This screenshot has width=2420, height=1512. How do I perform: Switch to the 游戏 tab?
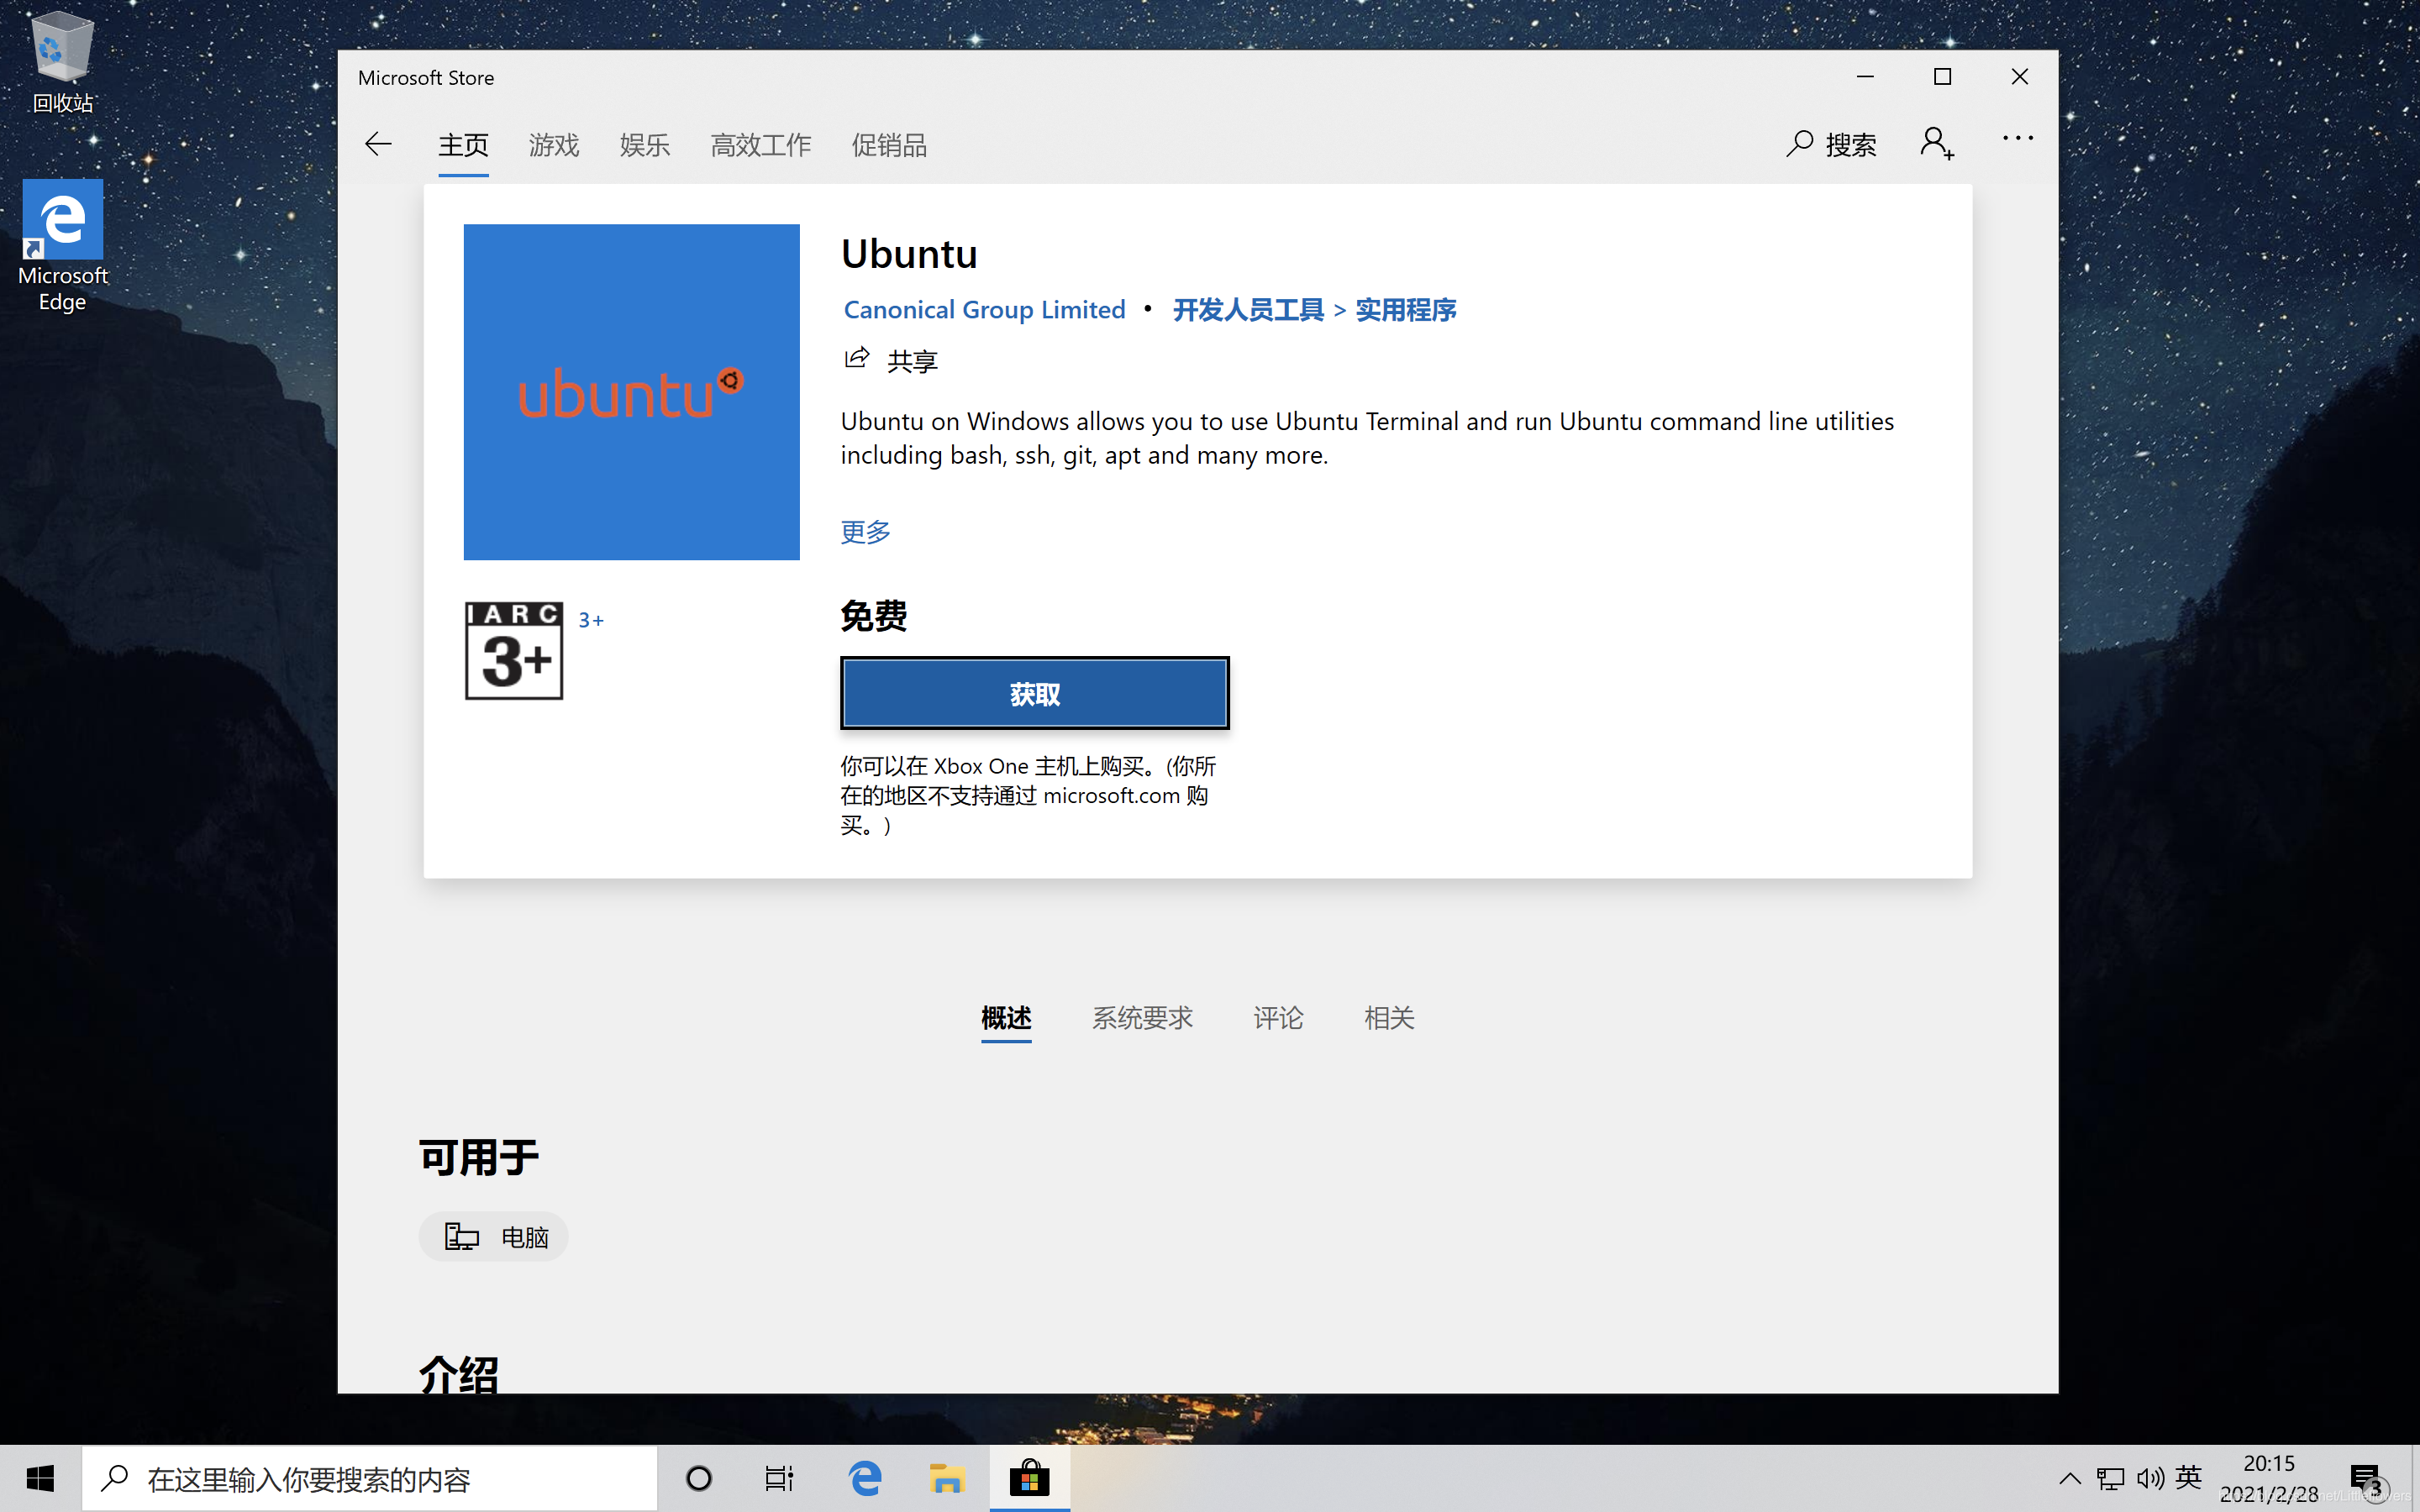(554, 145)
